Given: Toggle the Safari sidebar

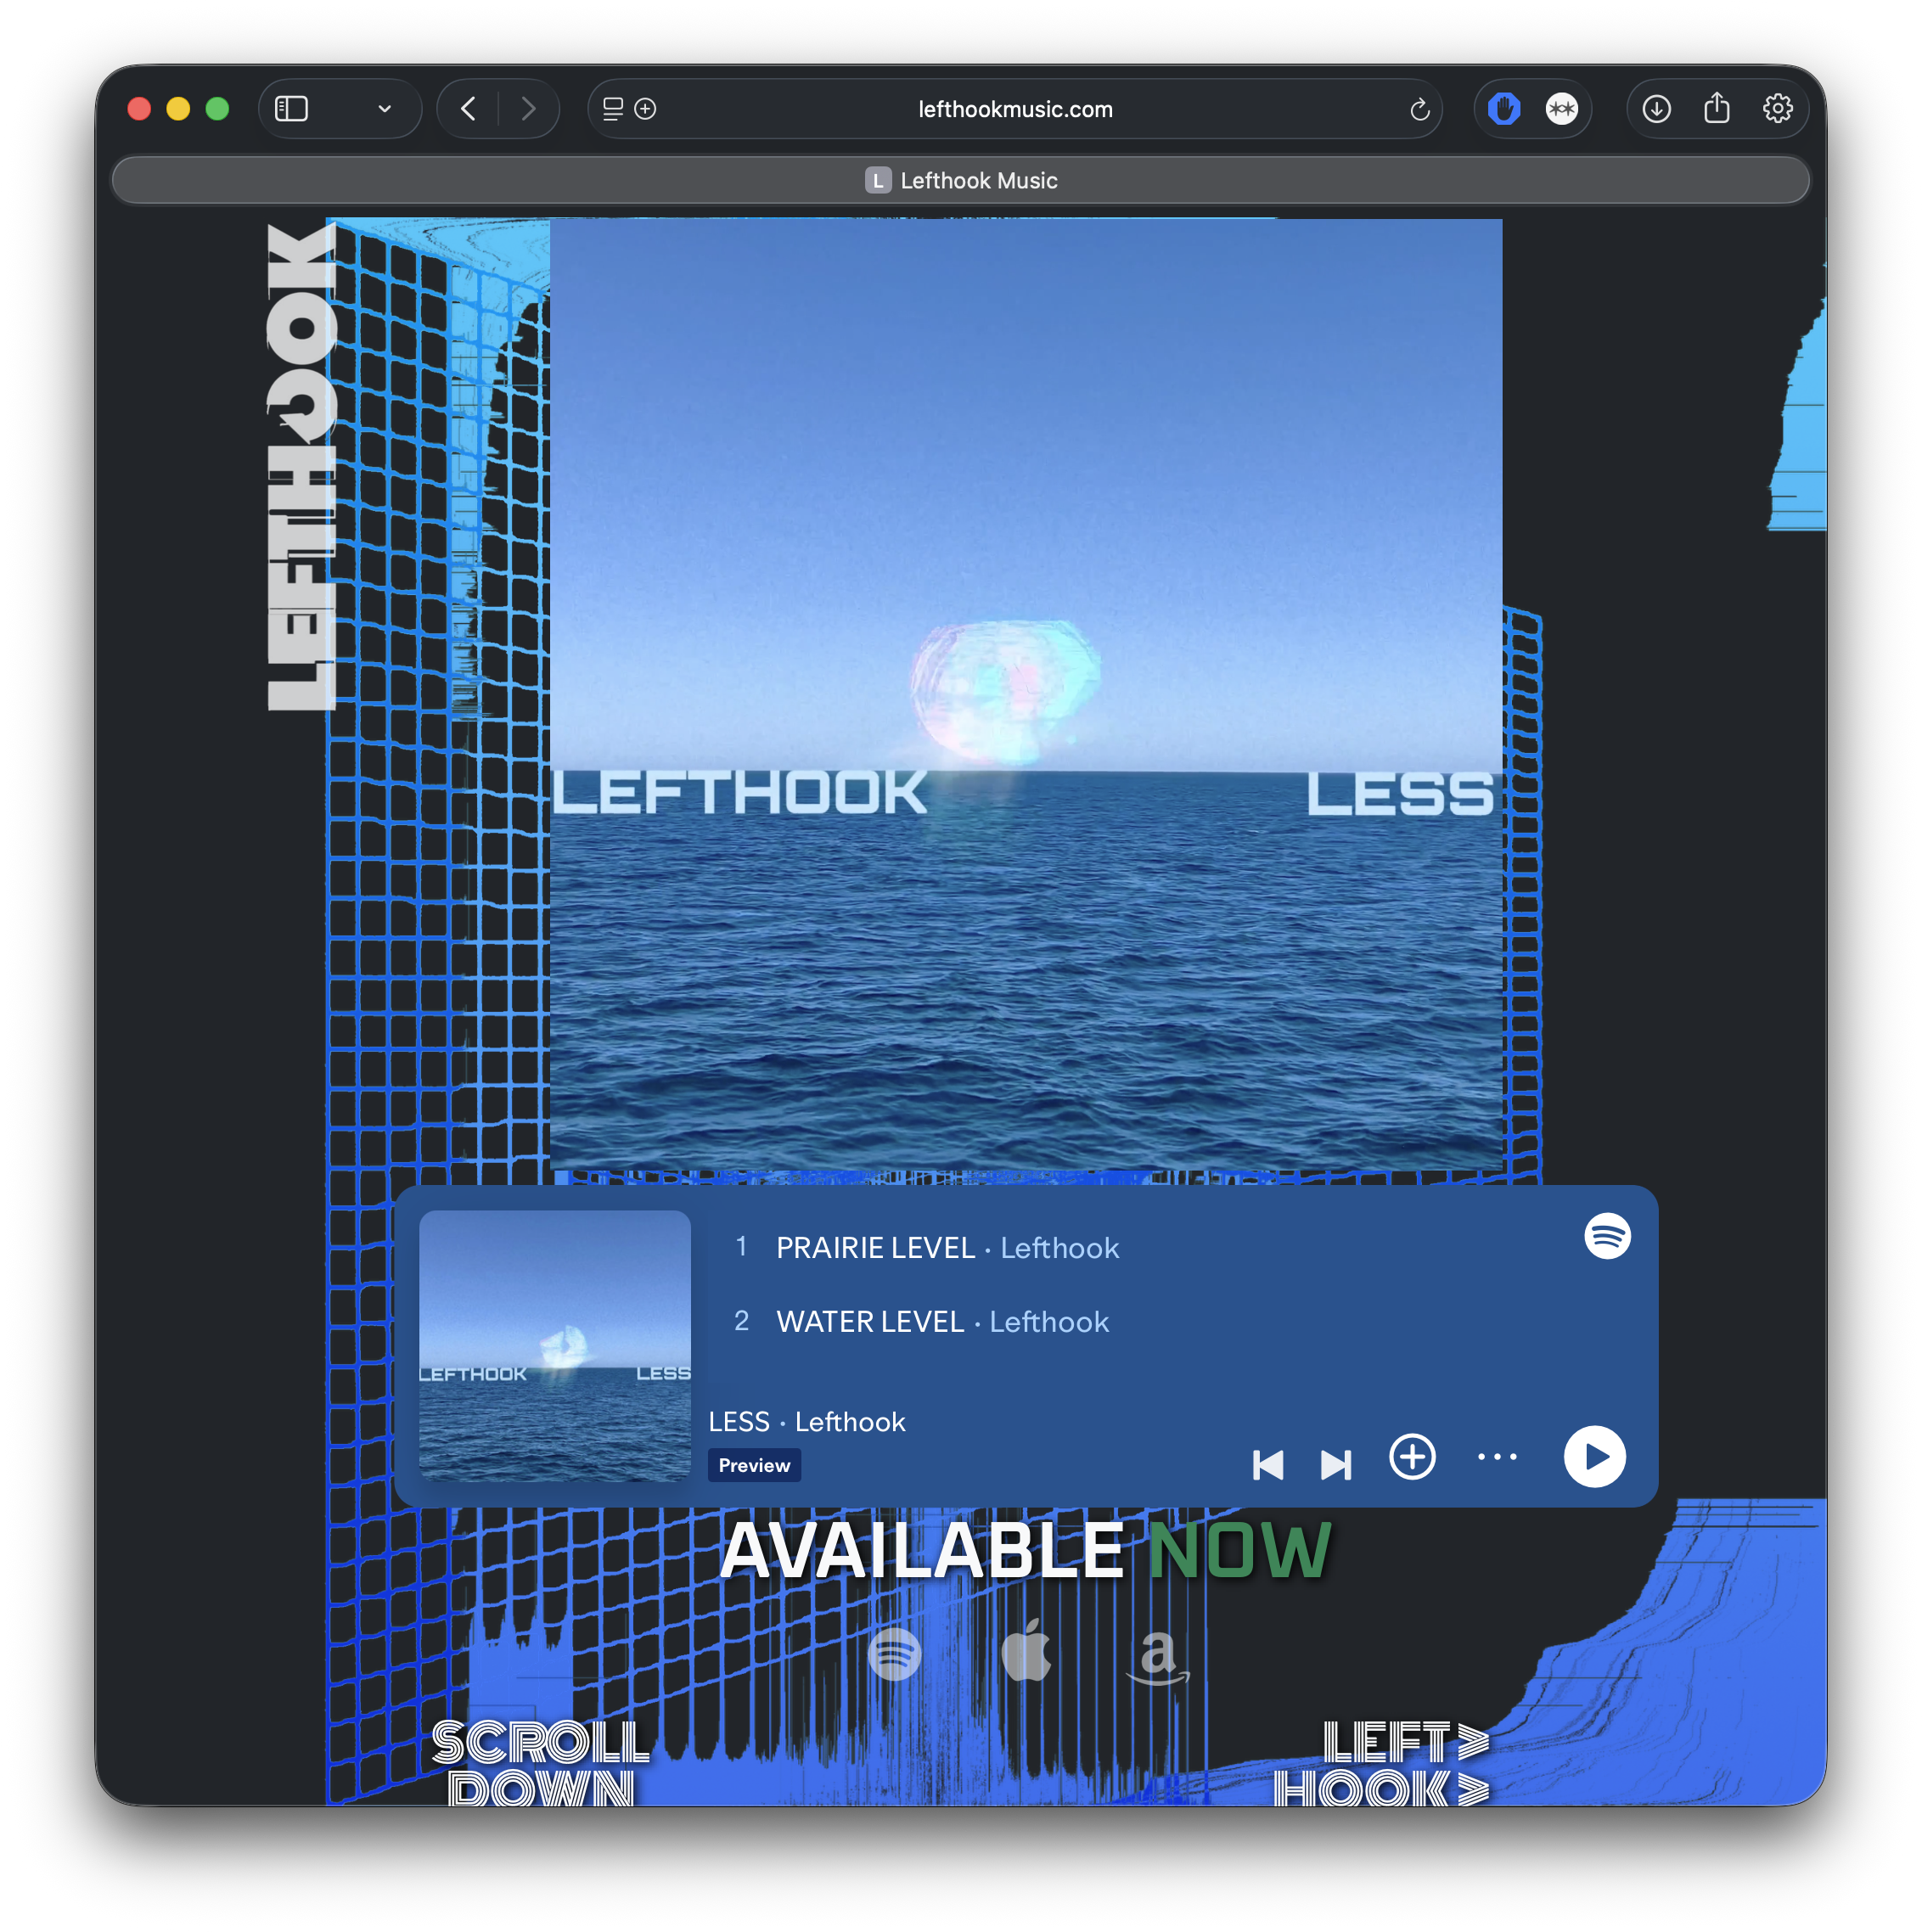Looking at the screenshot, I should click(x=291, y=108).
